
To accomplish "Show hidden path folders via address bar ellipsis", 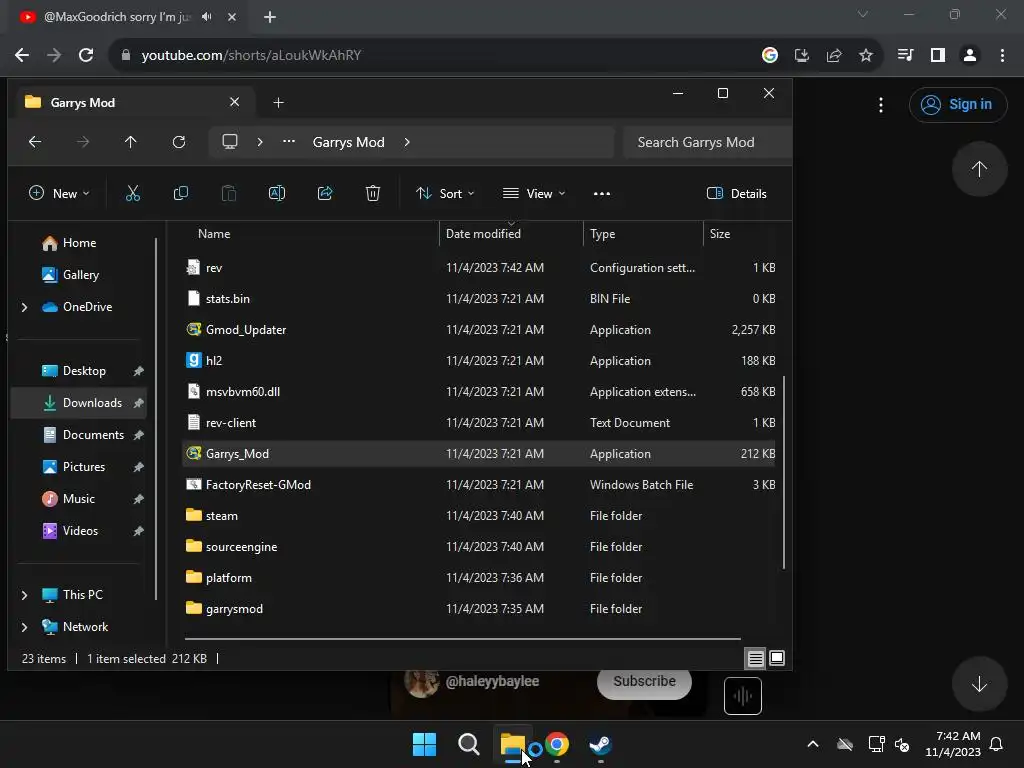I will click(x=289, y=142).
